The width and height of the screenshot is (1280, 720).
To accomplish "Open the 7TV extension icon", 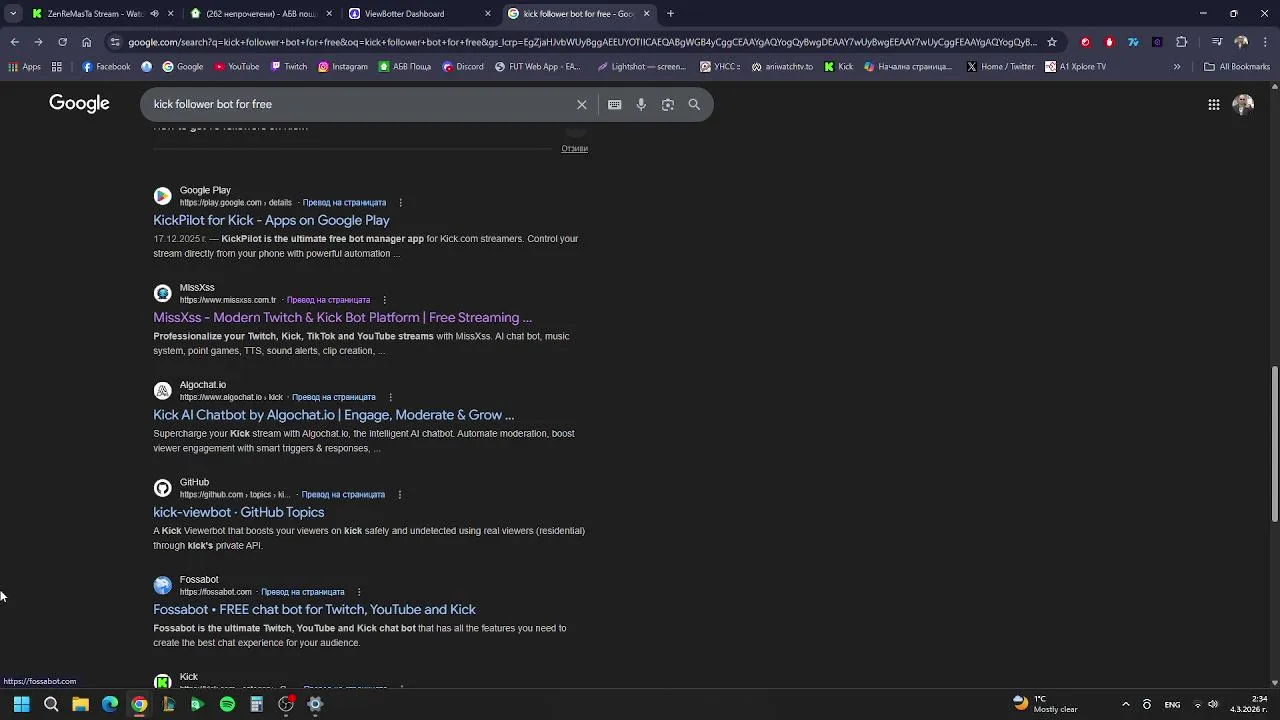I will click(1133, 42).
